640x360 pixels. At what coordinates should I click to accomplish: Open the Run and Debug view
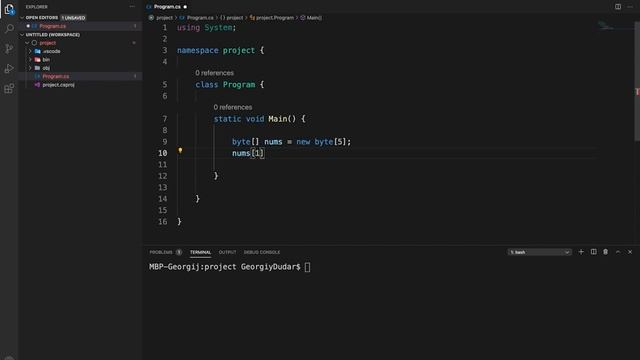coord(9,69)
